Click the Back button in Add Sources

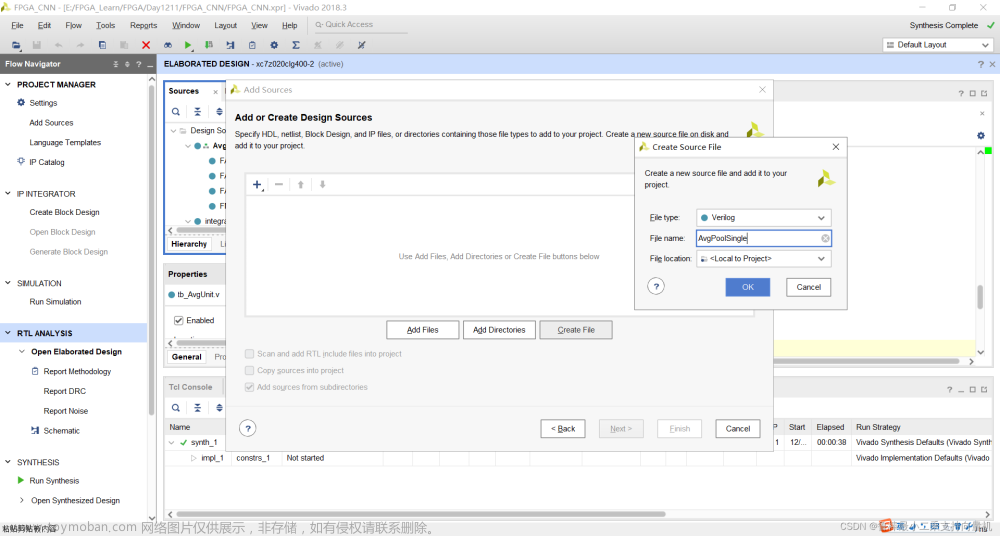click(x=563, y=429)
